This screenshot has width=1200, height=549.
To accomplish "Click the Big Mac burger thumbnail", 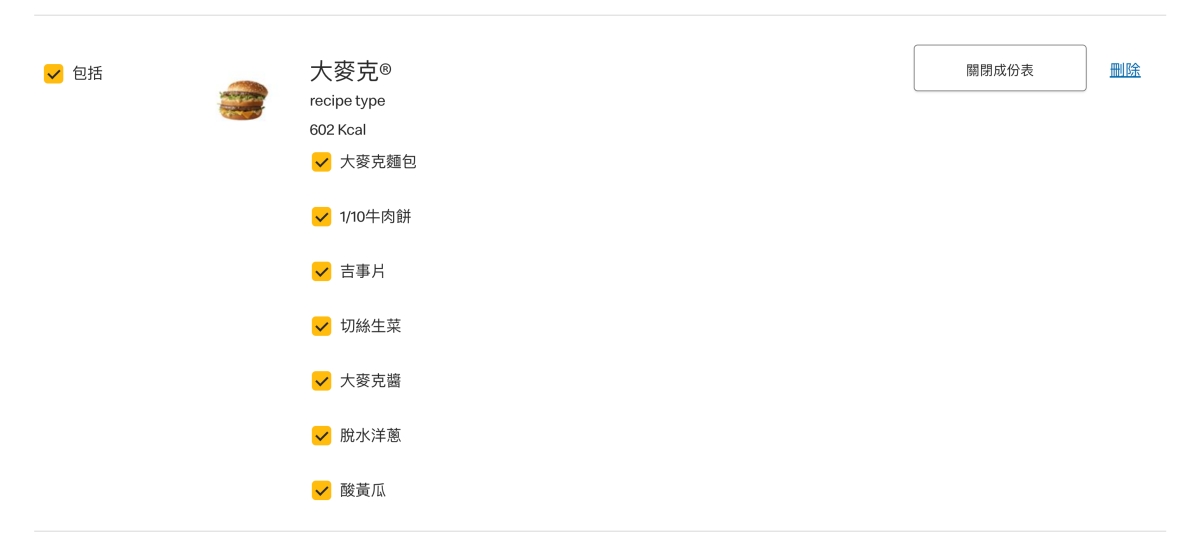I will coord(243,100).
